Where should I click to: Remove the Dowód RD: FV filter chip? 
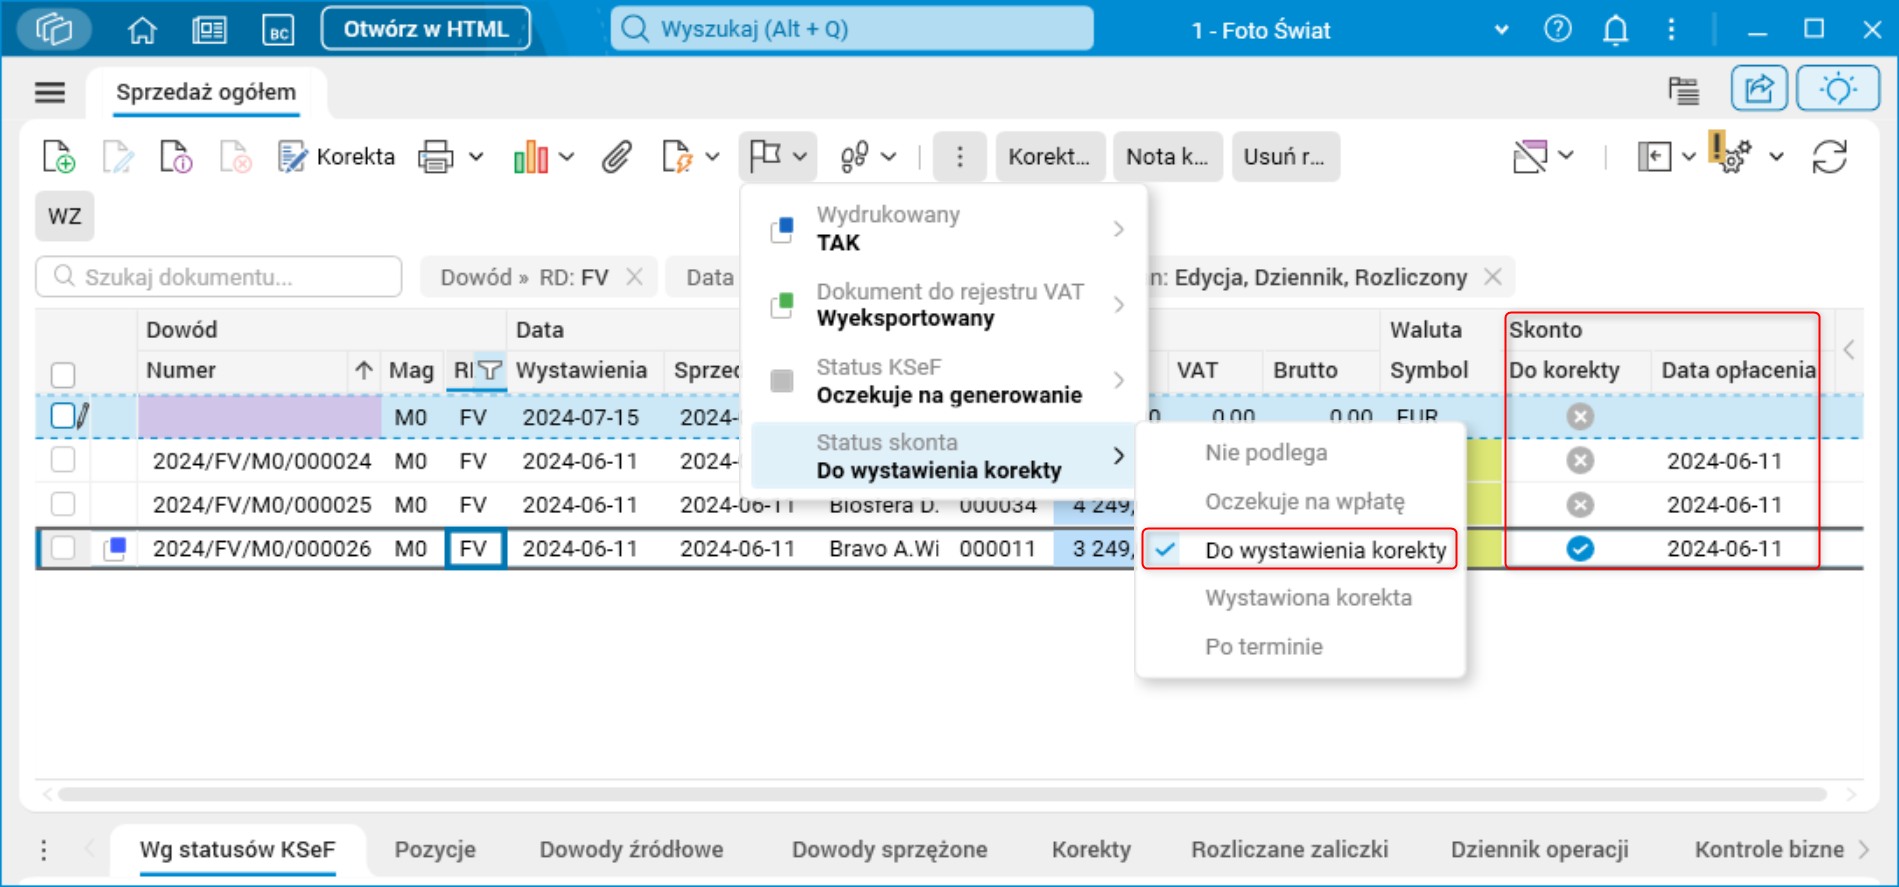634,277
